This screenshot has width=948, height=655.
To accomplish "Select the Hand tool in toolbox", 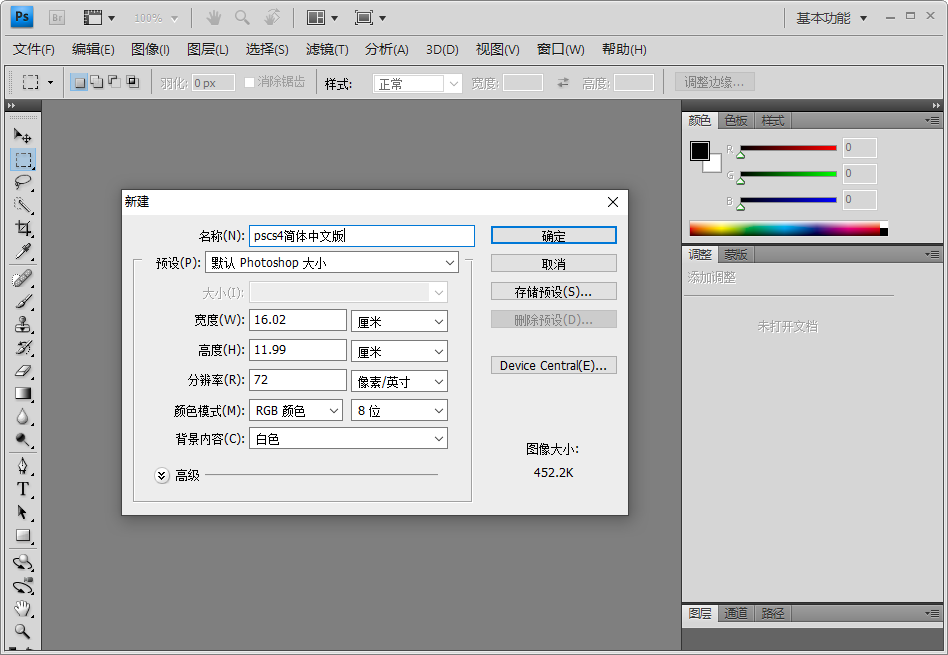I will click(x=23, y=608).
